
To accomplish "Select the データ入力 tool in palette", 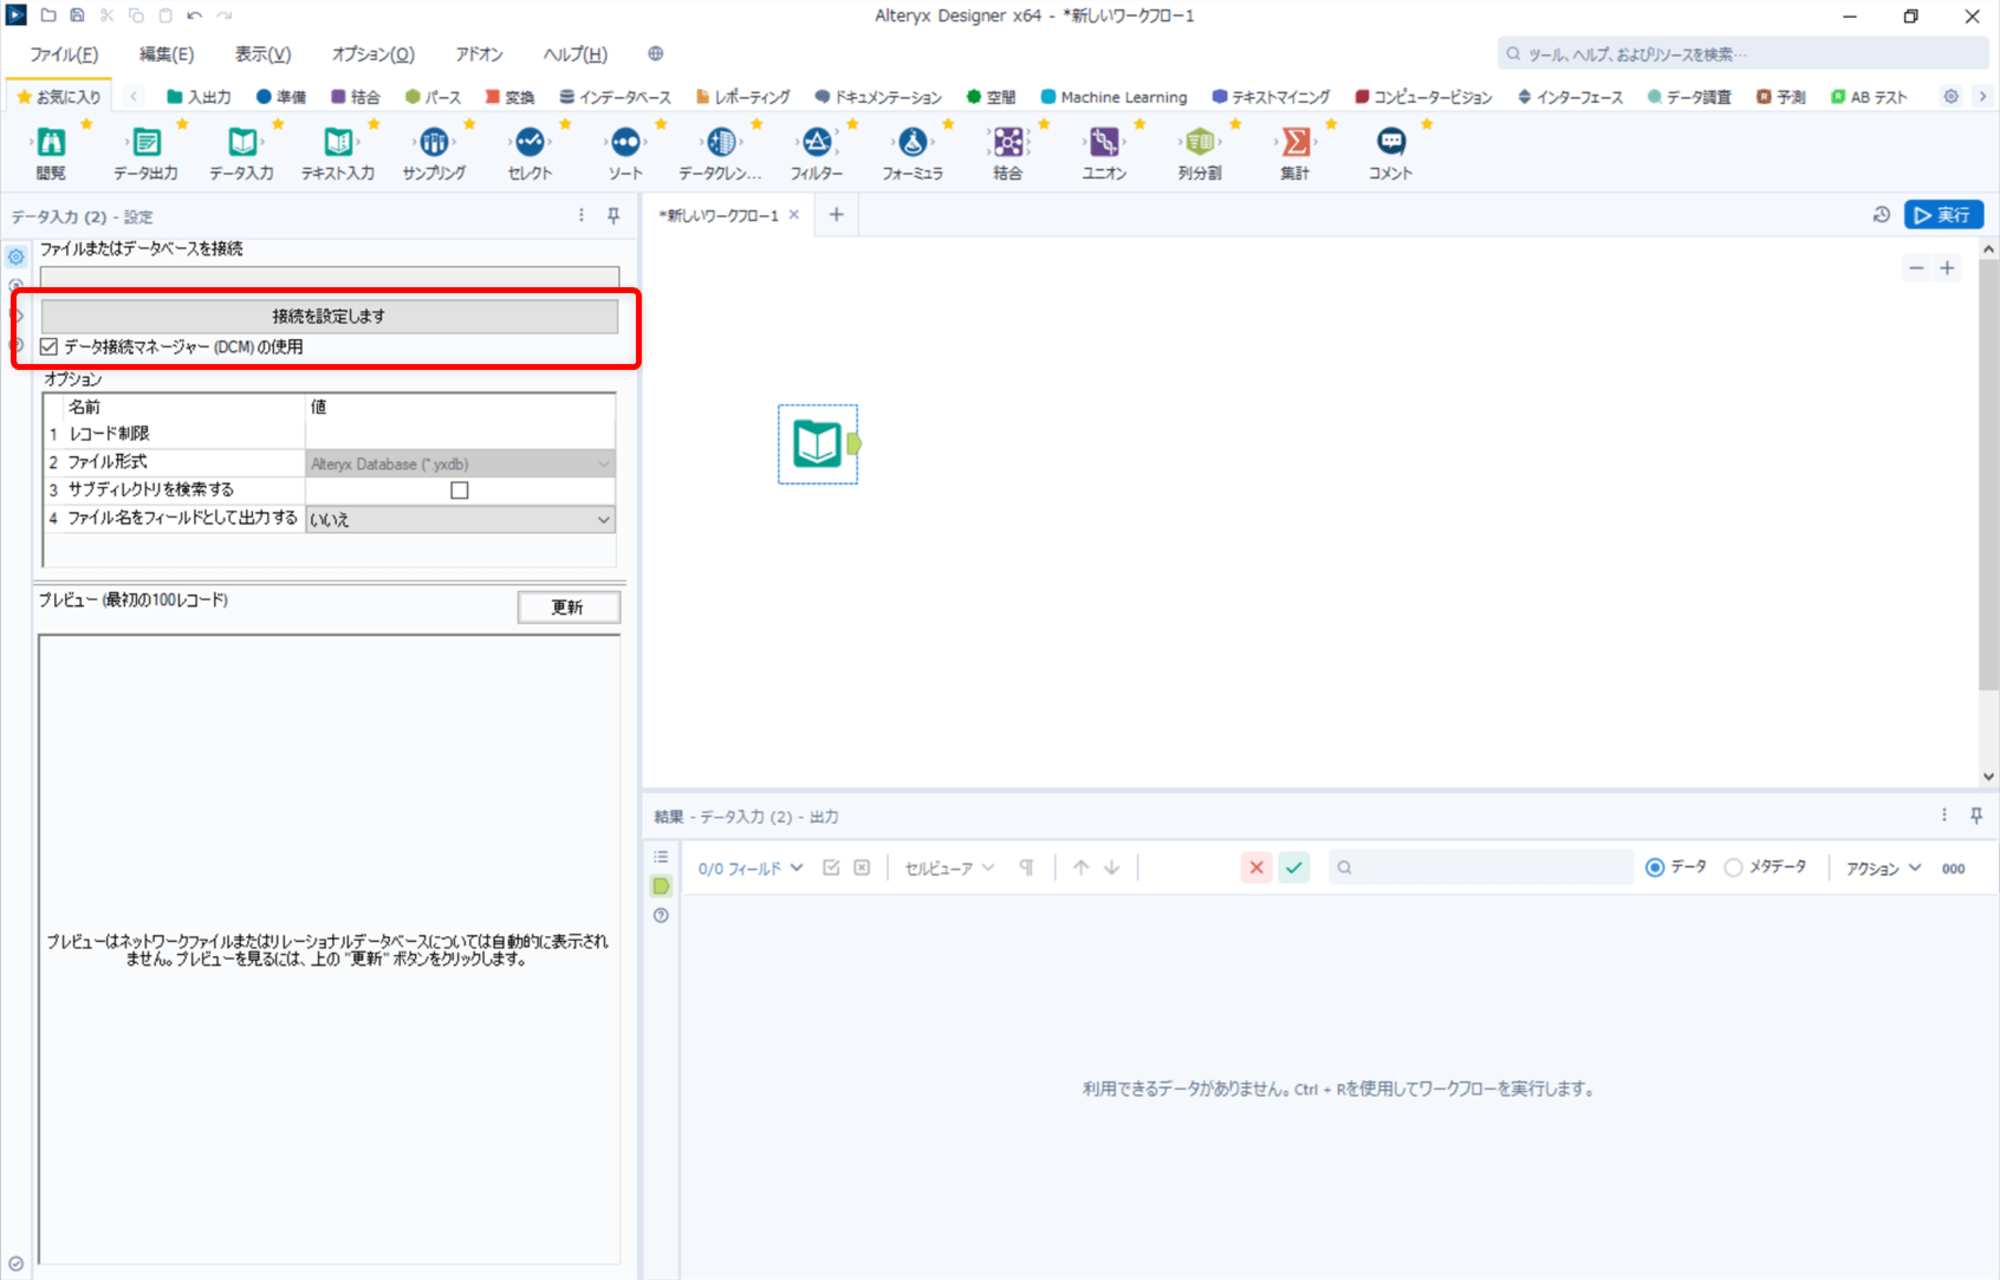I will 242,142.
